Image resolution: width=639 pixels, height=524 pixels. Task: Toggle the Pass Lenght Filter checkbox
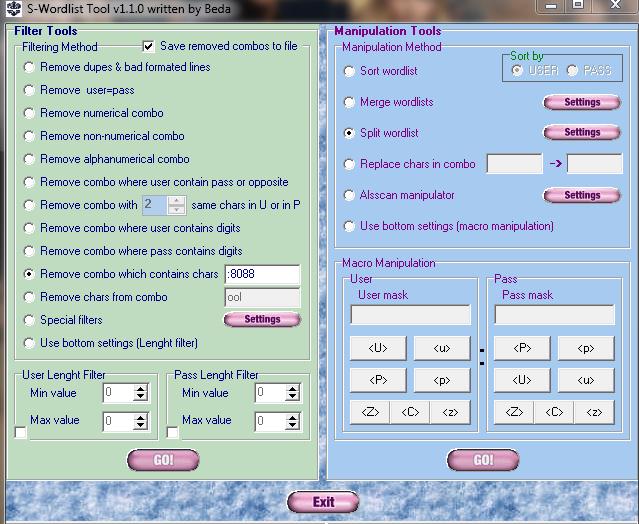click(172, 432)
